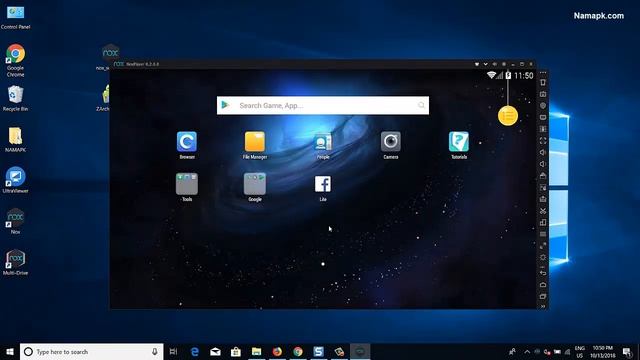Click the recent apps button in Nox sidebar
Viewport: 640px width, 360px height.
pos(543,296)
